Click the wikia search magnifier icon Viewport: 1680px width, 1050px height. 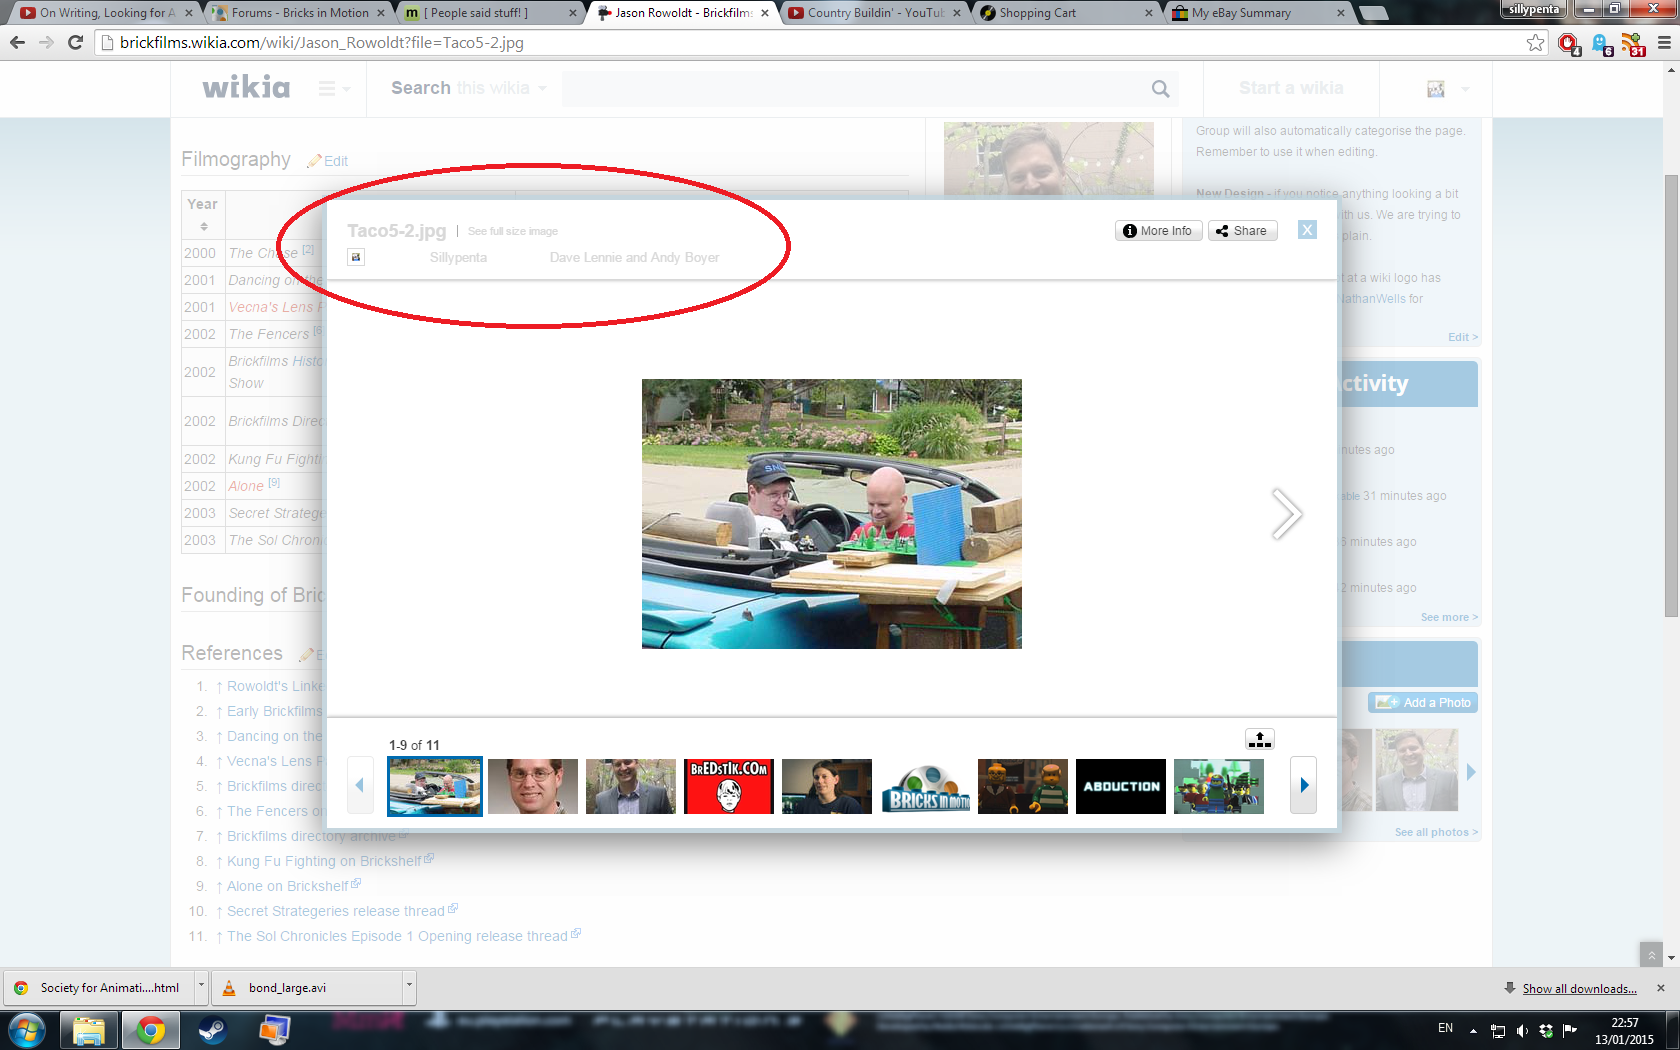(x=1160, y=88)
